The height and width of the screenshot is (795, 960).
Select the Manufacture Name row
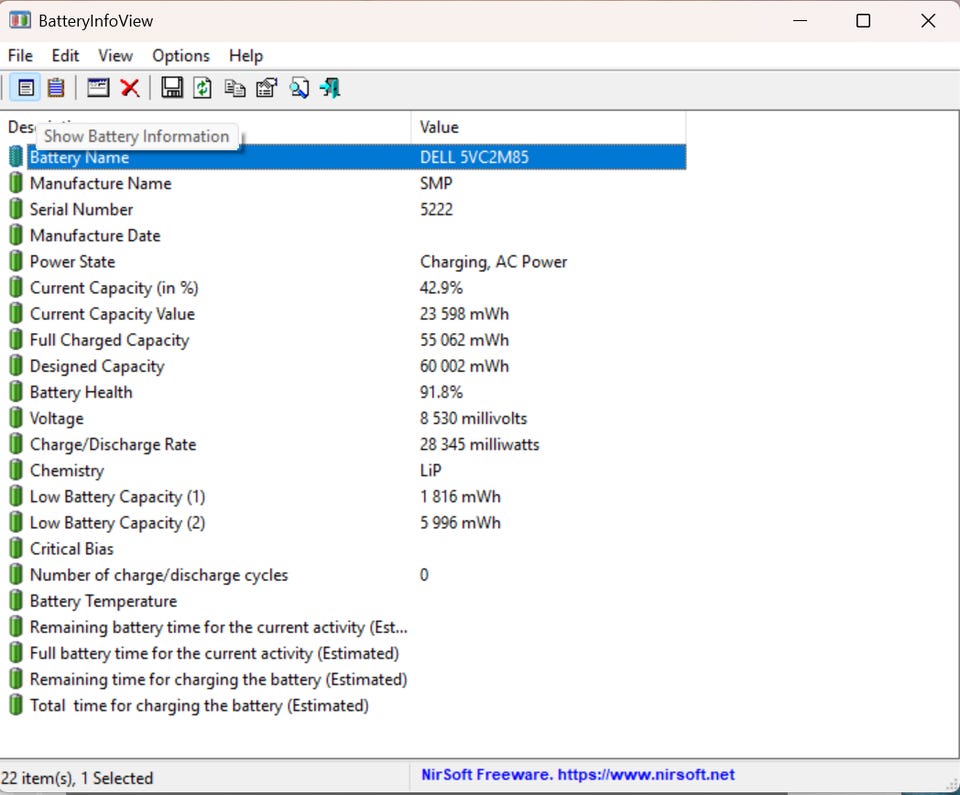coord(347,183)
